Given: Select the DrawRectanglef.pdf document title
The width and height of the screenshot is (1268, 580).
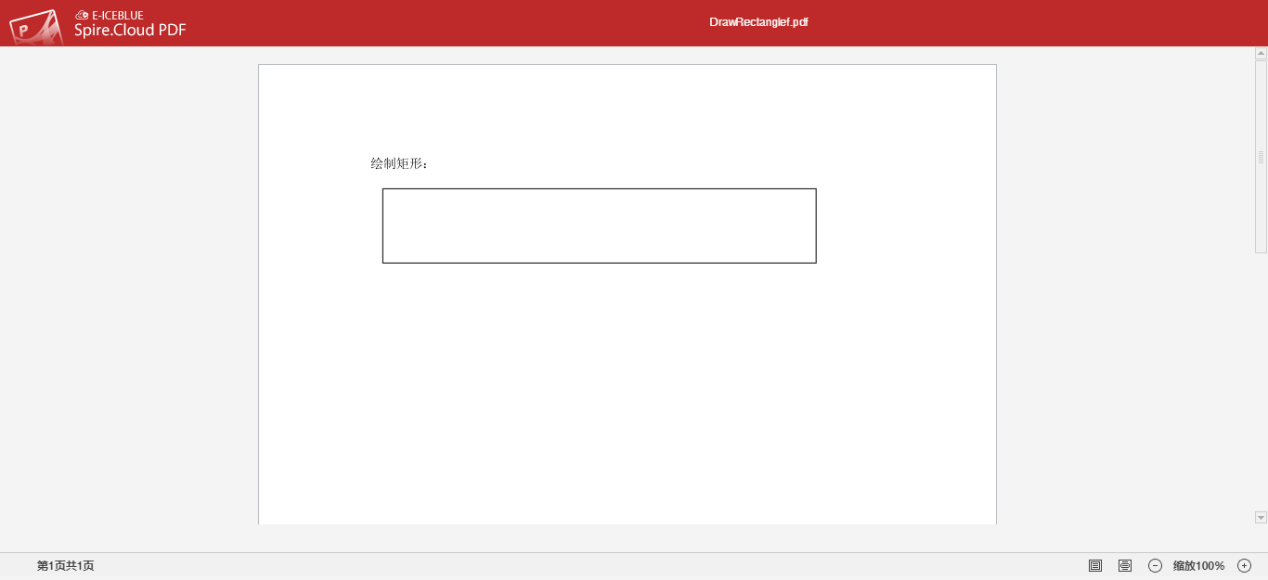Looking at the screenshot, I should (x=759, y=20).
